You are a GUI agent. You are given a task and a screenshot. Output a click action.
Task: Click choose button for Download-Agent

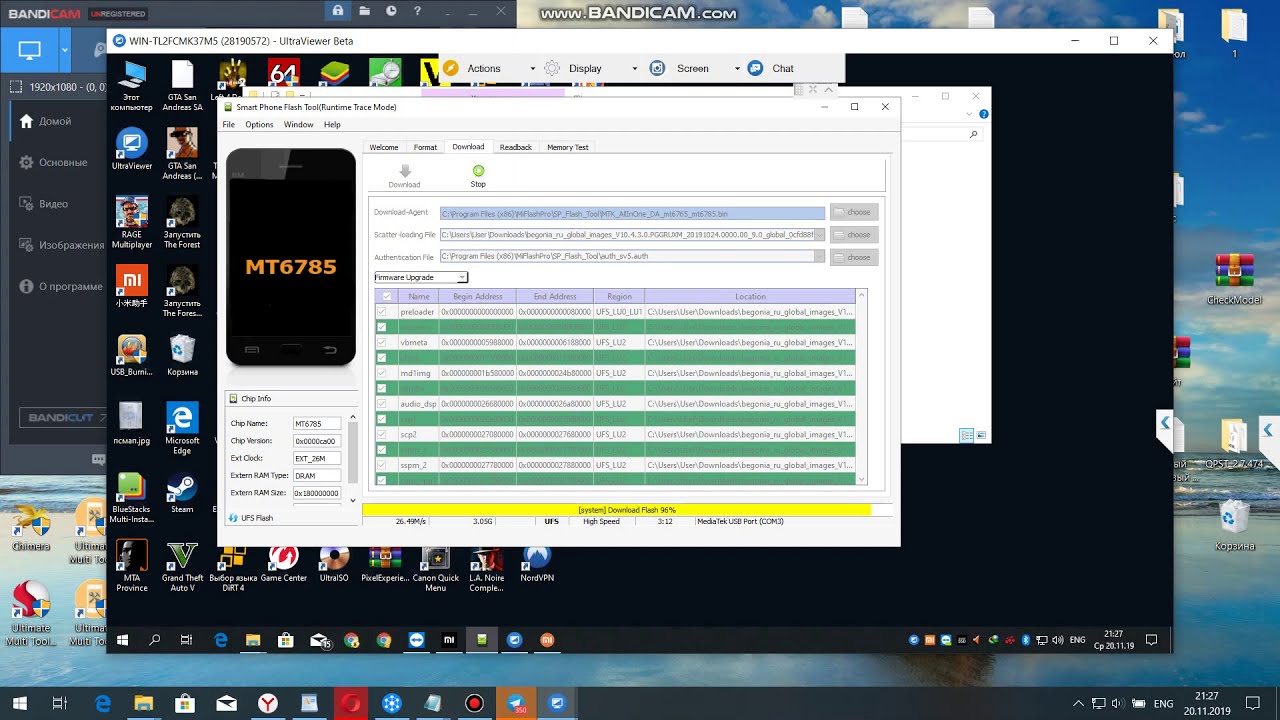[854, 212]
